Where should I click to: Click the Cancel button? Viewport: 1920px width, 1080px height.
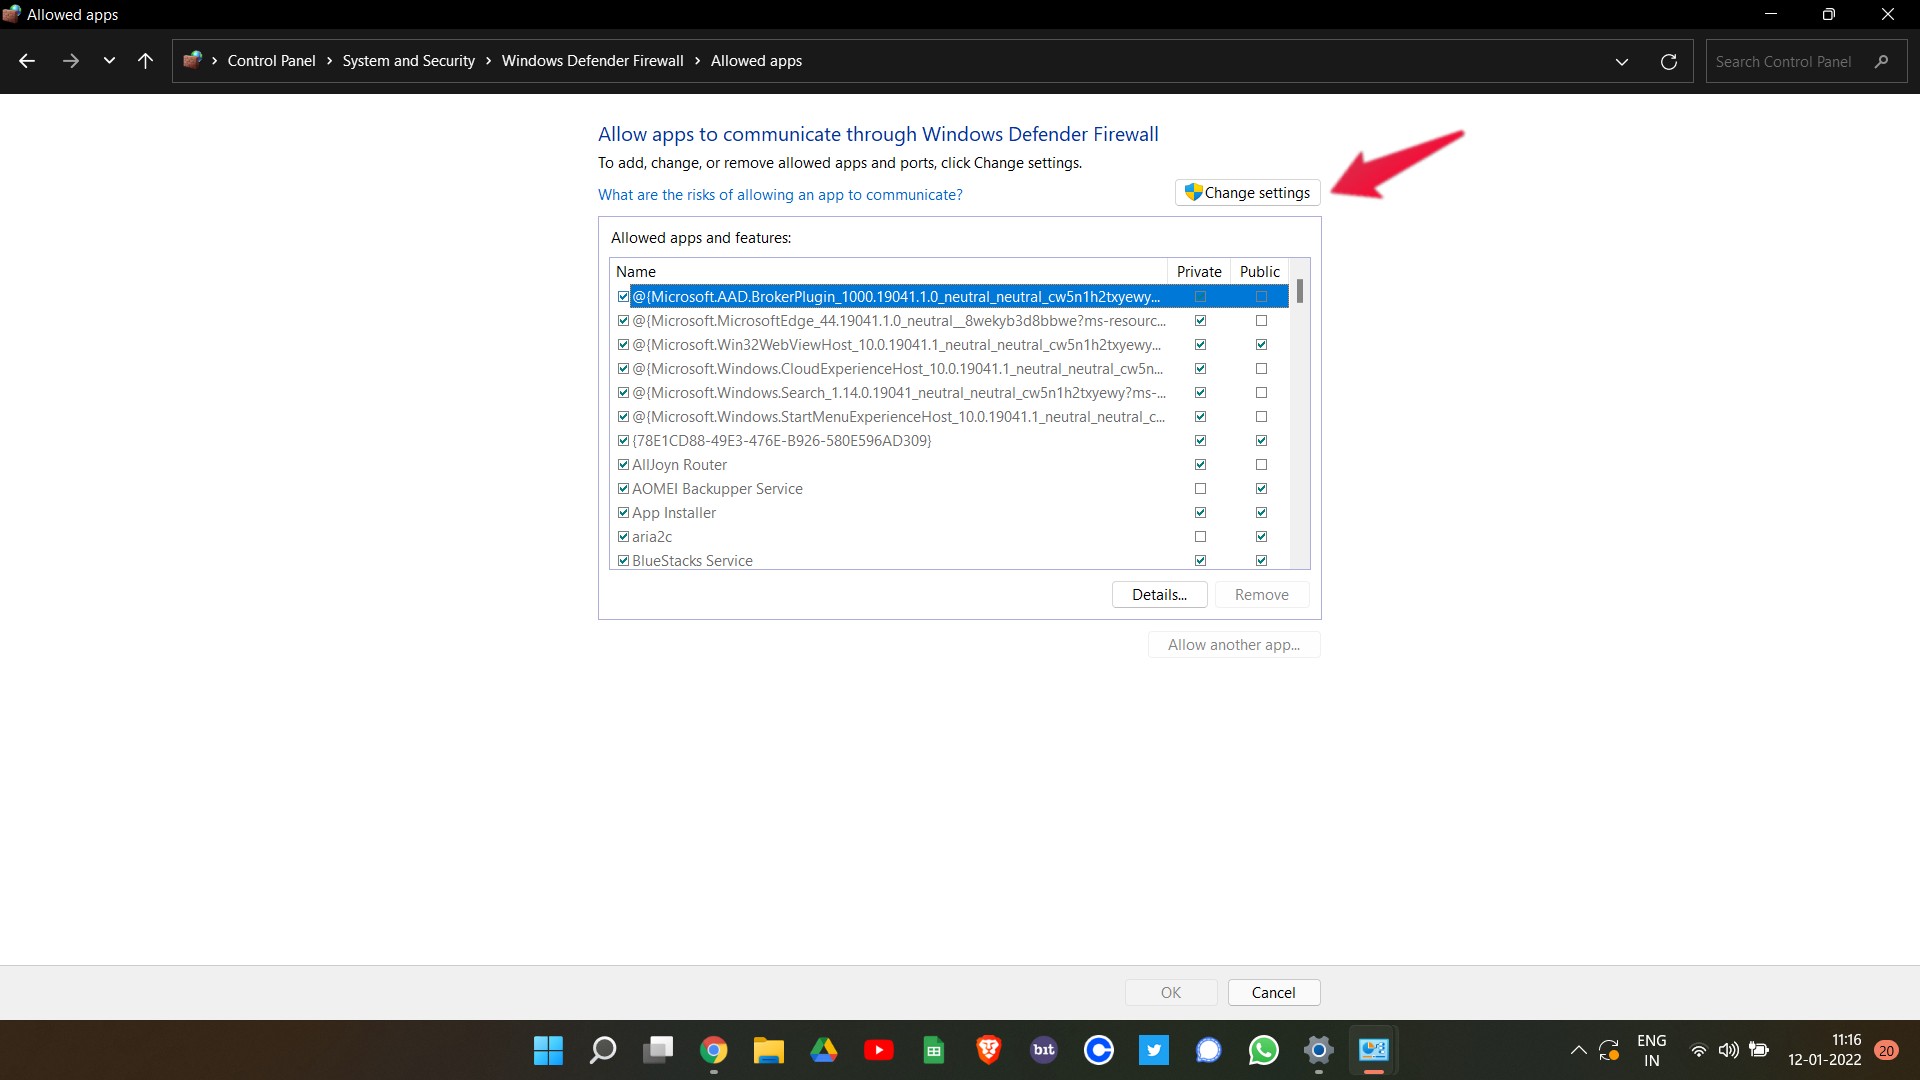point(1273,993)
